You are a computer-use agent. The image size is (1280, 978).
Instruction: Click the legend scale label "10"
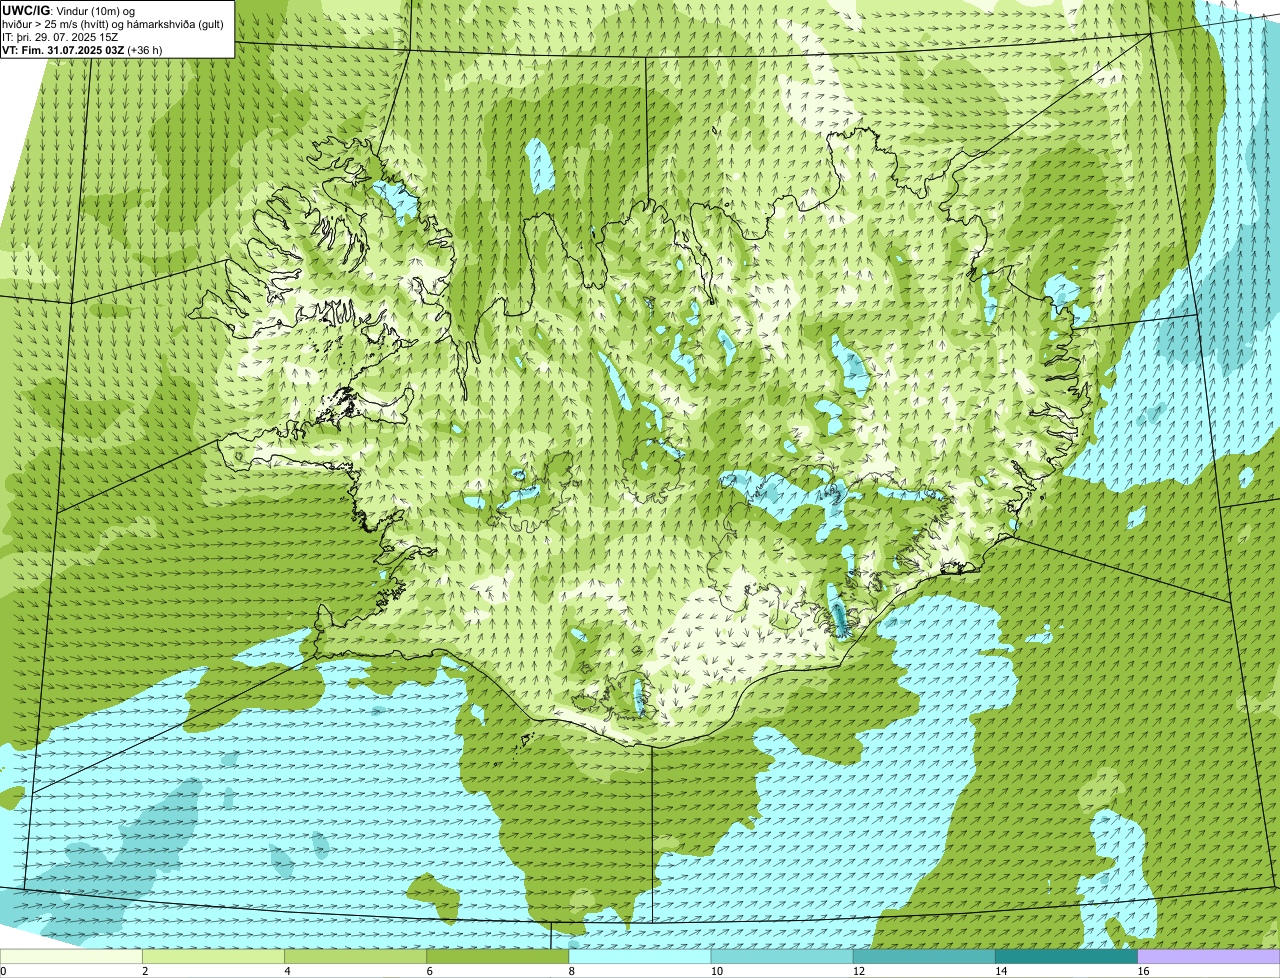click(x=716, y=971)
